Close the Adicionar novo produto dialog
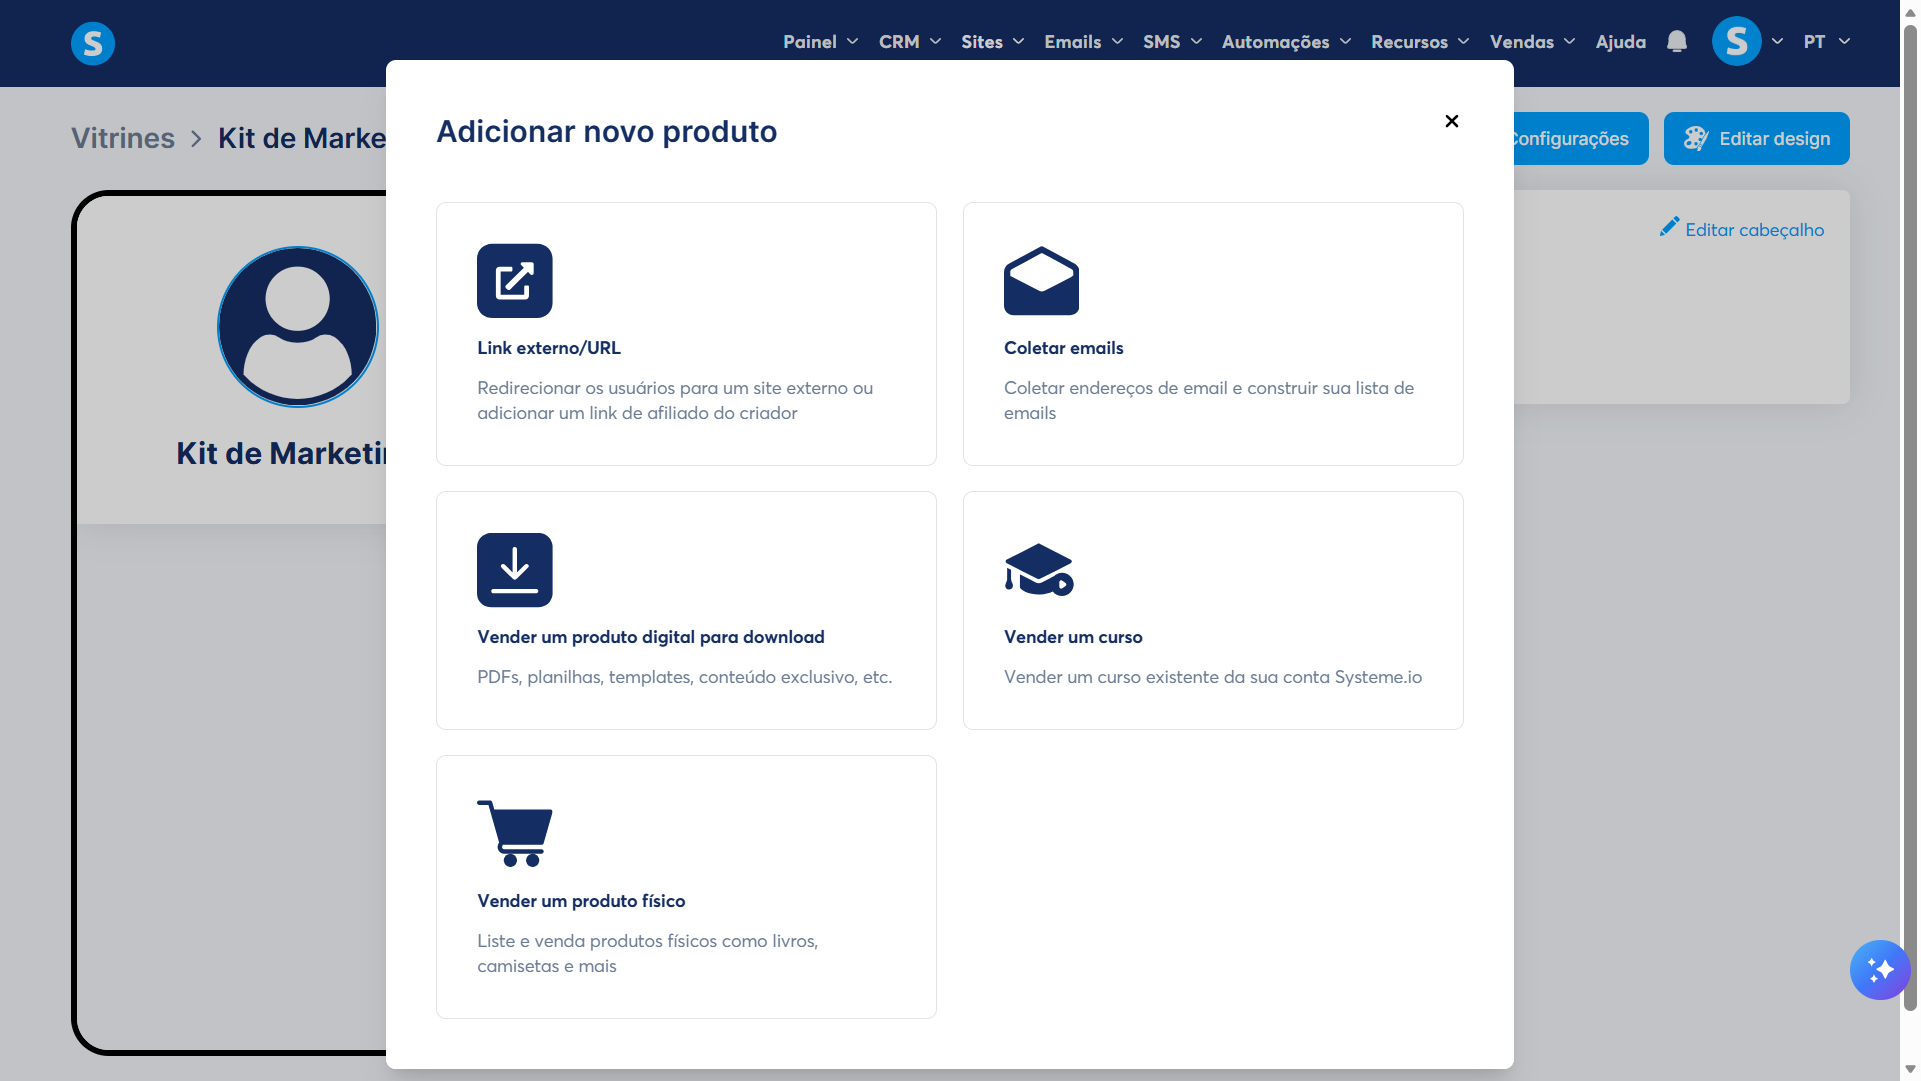 (1452, 121)
